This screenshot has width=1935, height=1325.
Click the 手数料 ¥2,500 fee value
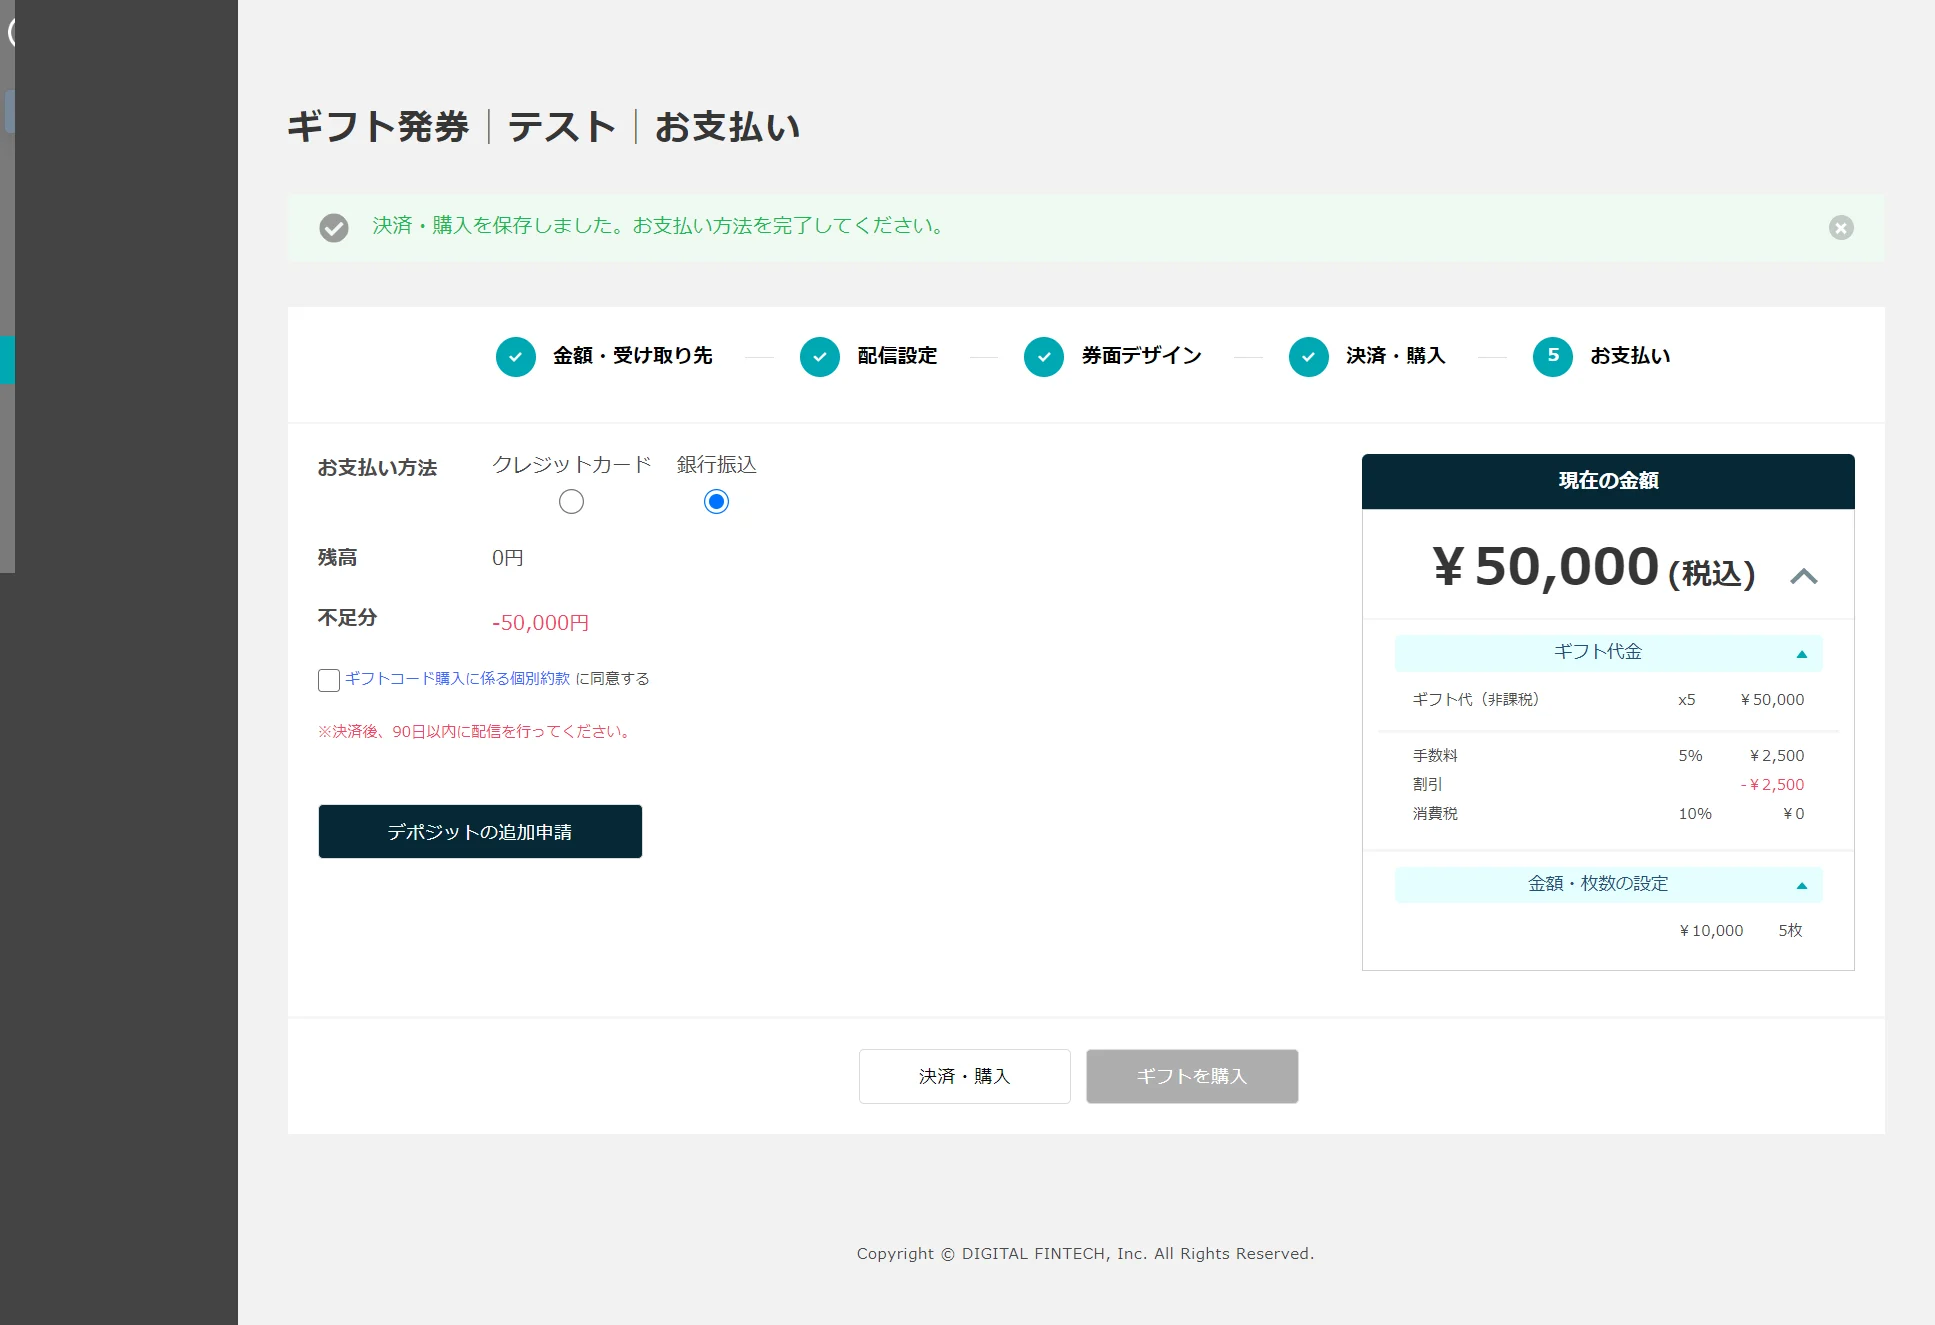pos(1776,756)
